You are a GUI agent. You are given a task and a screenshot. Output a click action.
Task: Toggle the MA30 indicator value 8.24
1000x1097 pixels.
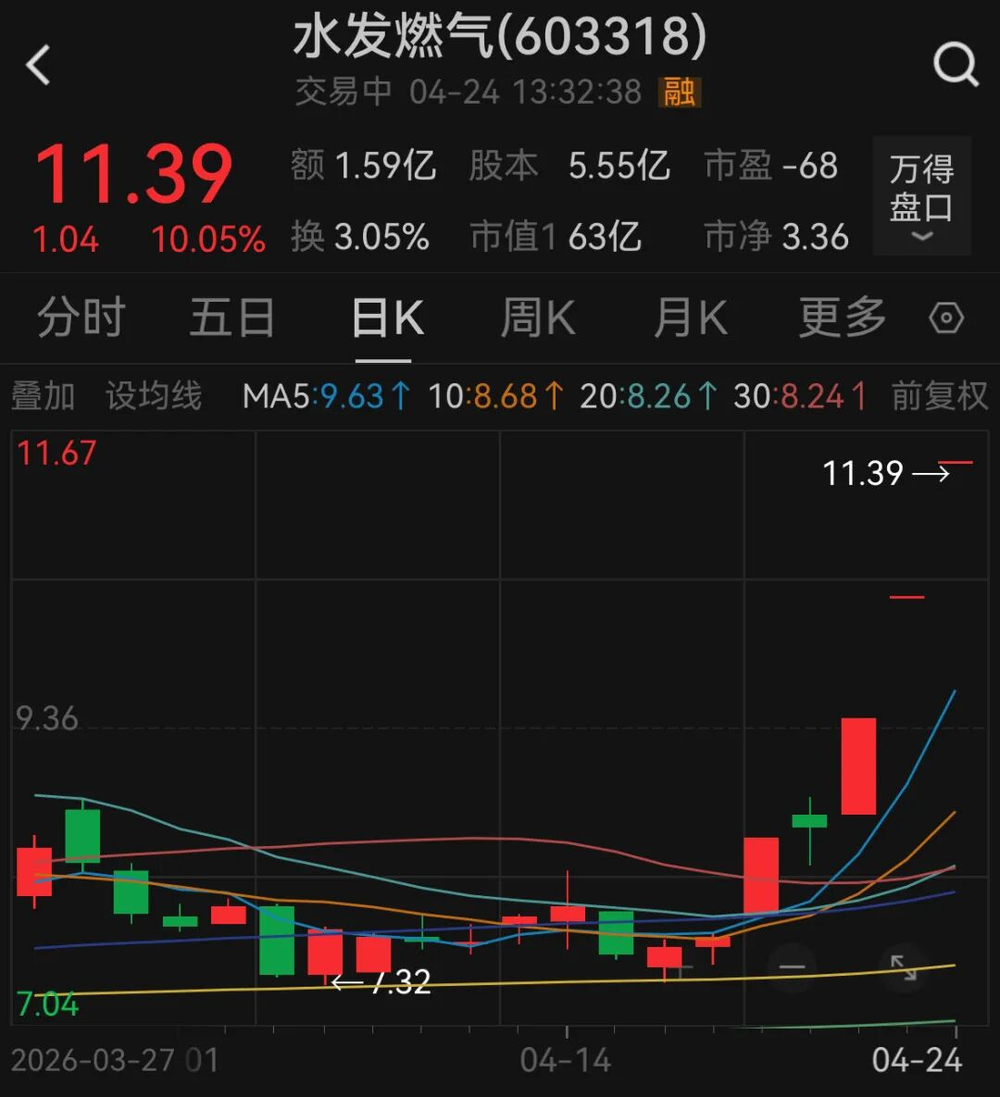coord(800,397)
